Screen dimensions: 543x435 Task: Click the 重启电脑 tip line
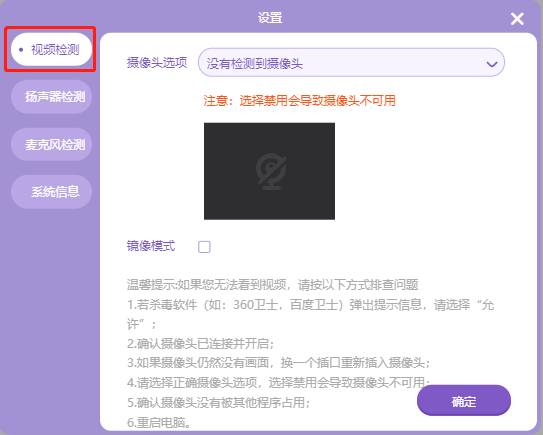click(159, 423)
